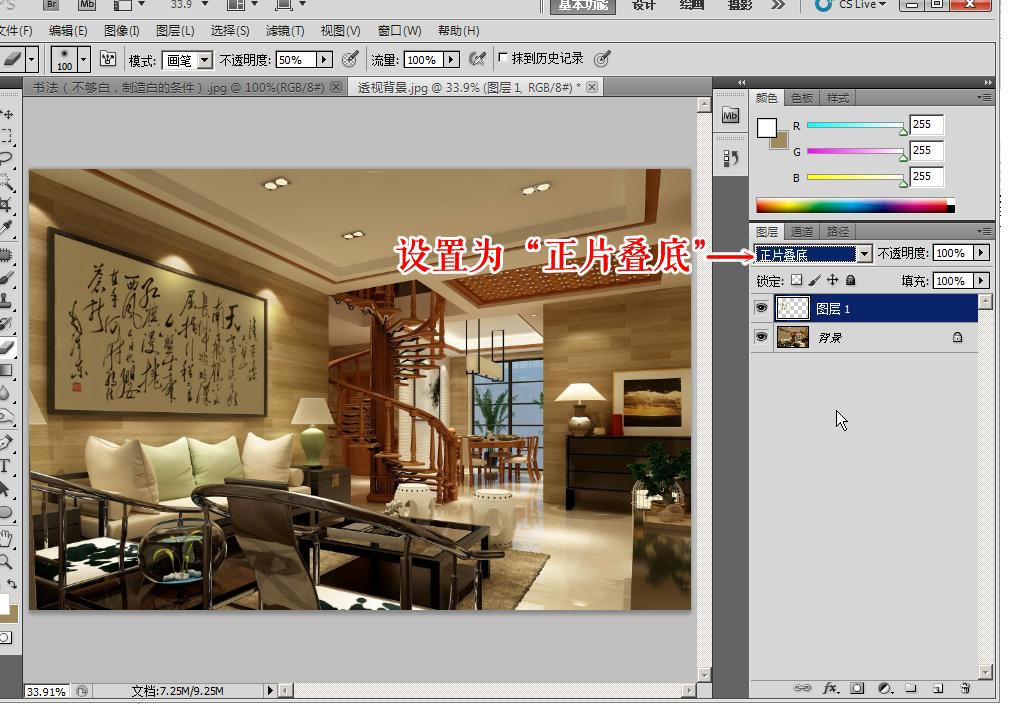The image size is (1020, 718).
Task: Click the Create a new layer icon
Action: (x=939, y=690)
